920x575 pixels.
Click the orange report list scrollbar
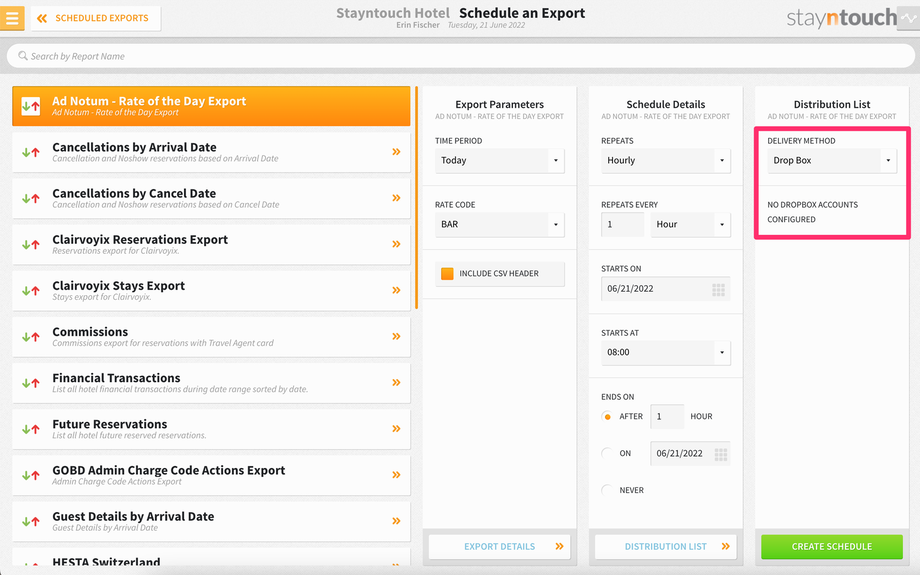coord(417,198)
